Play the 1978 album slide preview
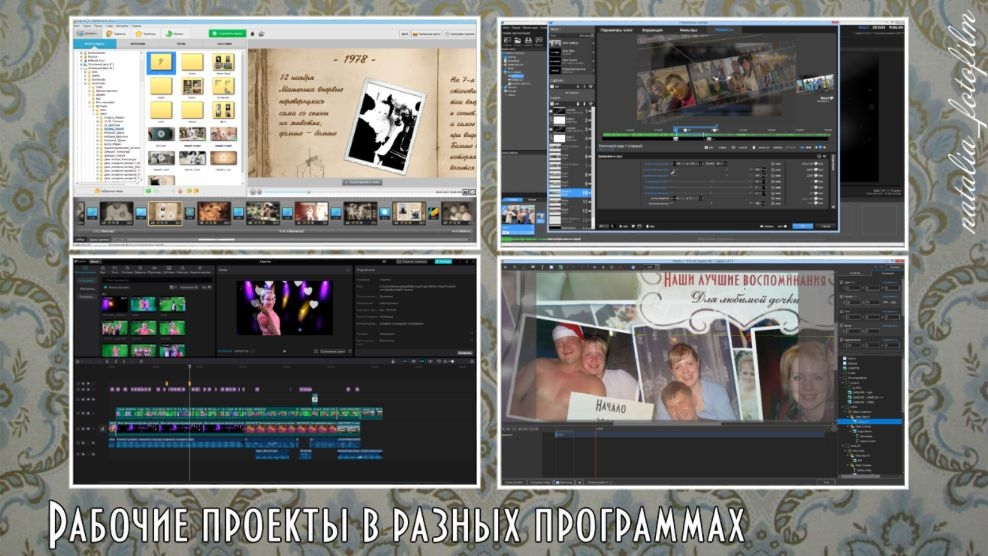Viewport: 988px width, 556px height. pos(253,192)
